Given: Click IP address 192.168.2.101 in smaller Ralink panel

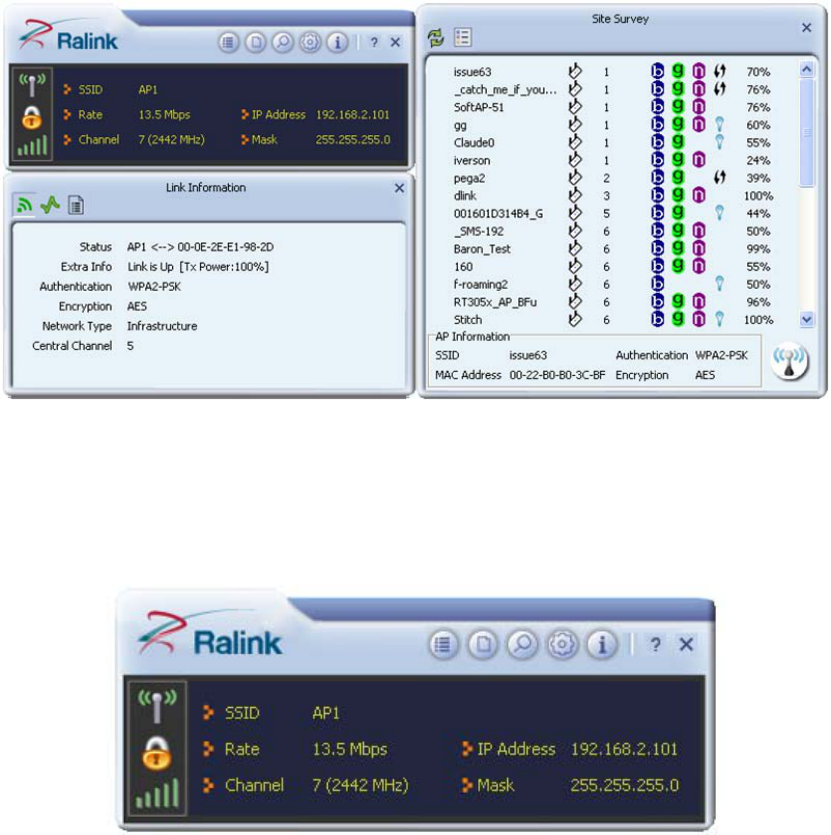Looking at the screenshot, I should 353,114.
